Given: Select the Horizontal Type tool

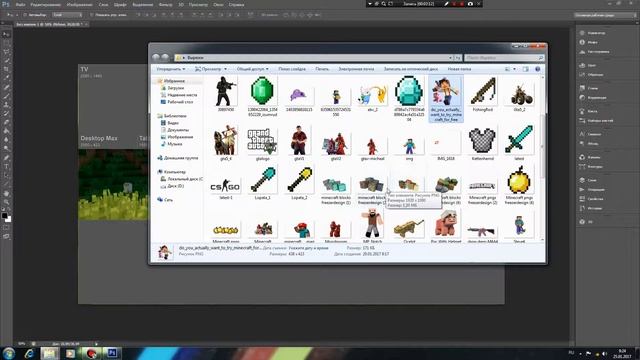Looking at the screenshot, I should (x=6, y=167).
